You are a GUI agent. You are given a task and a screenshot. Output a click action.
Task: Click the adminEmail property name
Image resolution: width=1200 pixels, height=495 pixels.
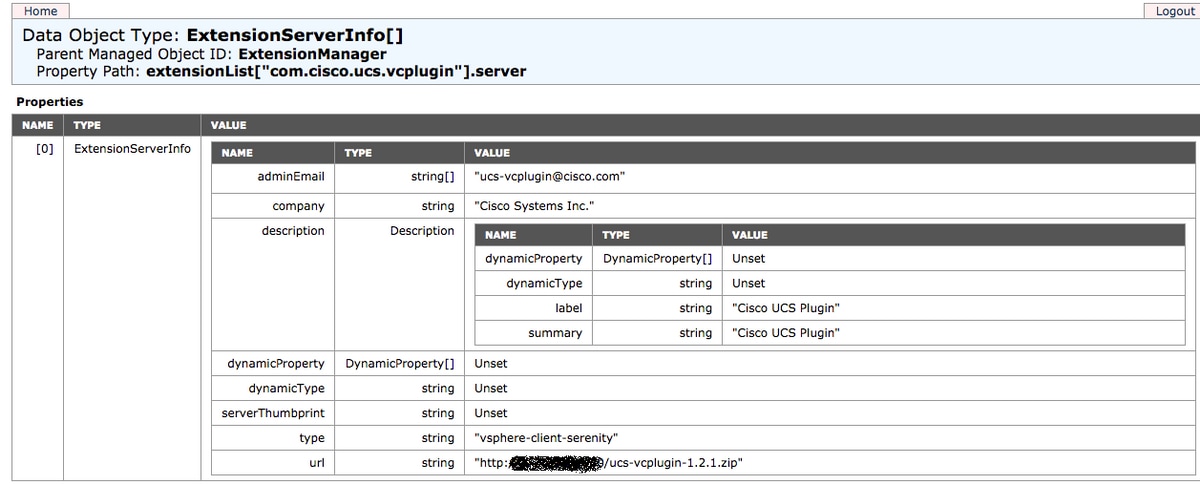click(x=291, y=176)
